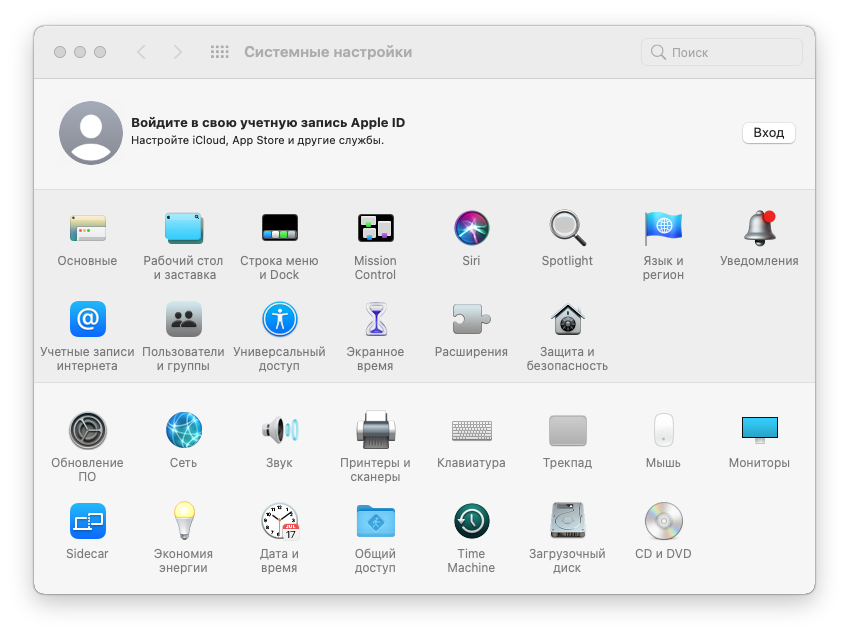Click the back navigation arrow
The height and width of the screenshot is (636, 849).
pyautogui.click(x=141, y=52)
